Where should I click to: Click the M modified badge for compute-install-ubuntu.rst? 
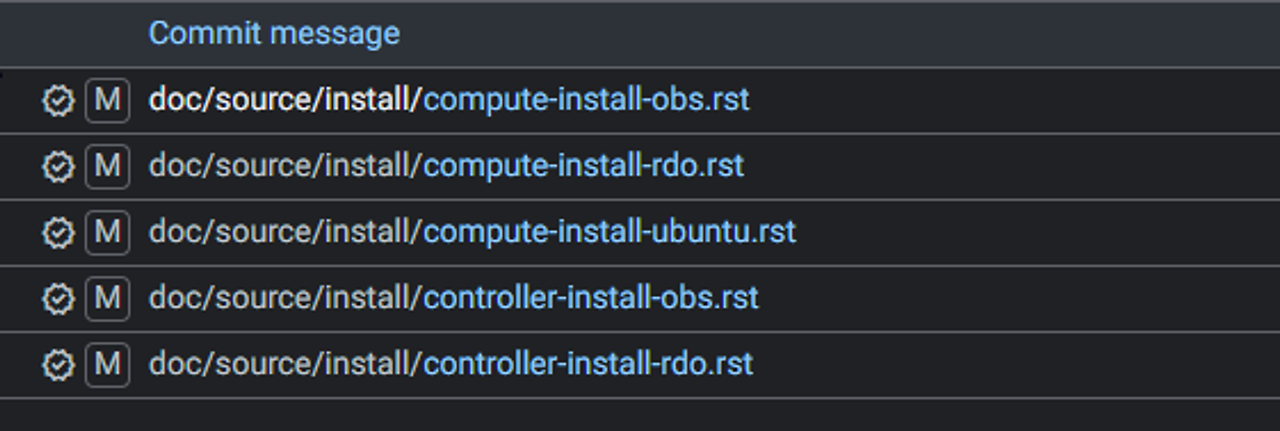(107, 233)
